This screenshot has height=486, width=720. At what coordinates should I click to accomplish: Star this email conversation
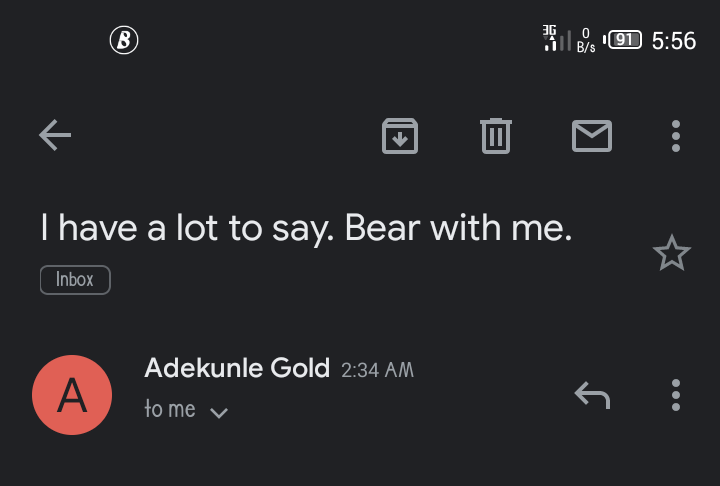click(671, 253)
